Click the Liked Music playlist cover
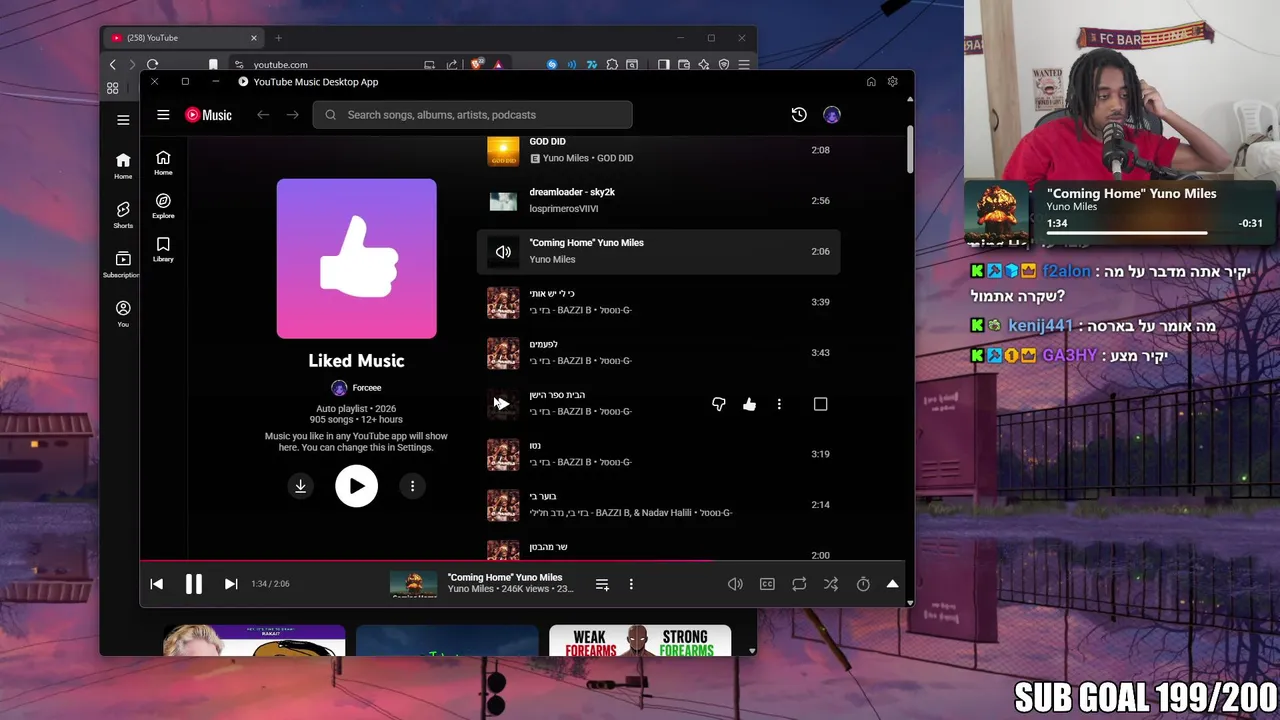 (x=357, y=259)
